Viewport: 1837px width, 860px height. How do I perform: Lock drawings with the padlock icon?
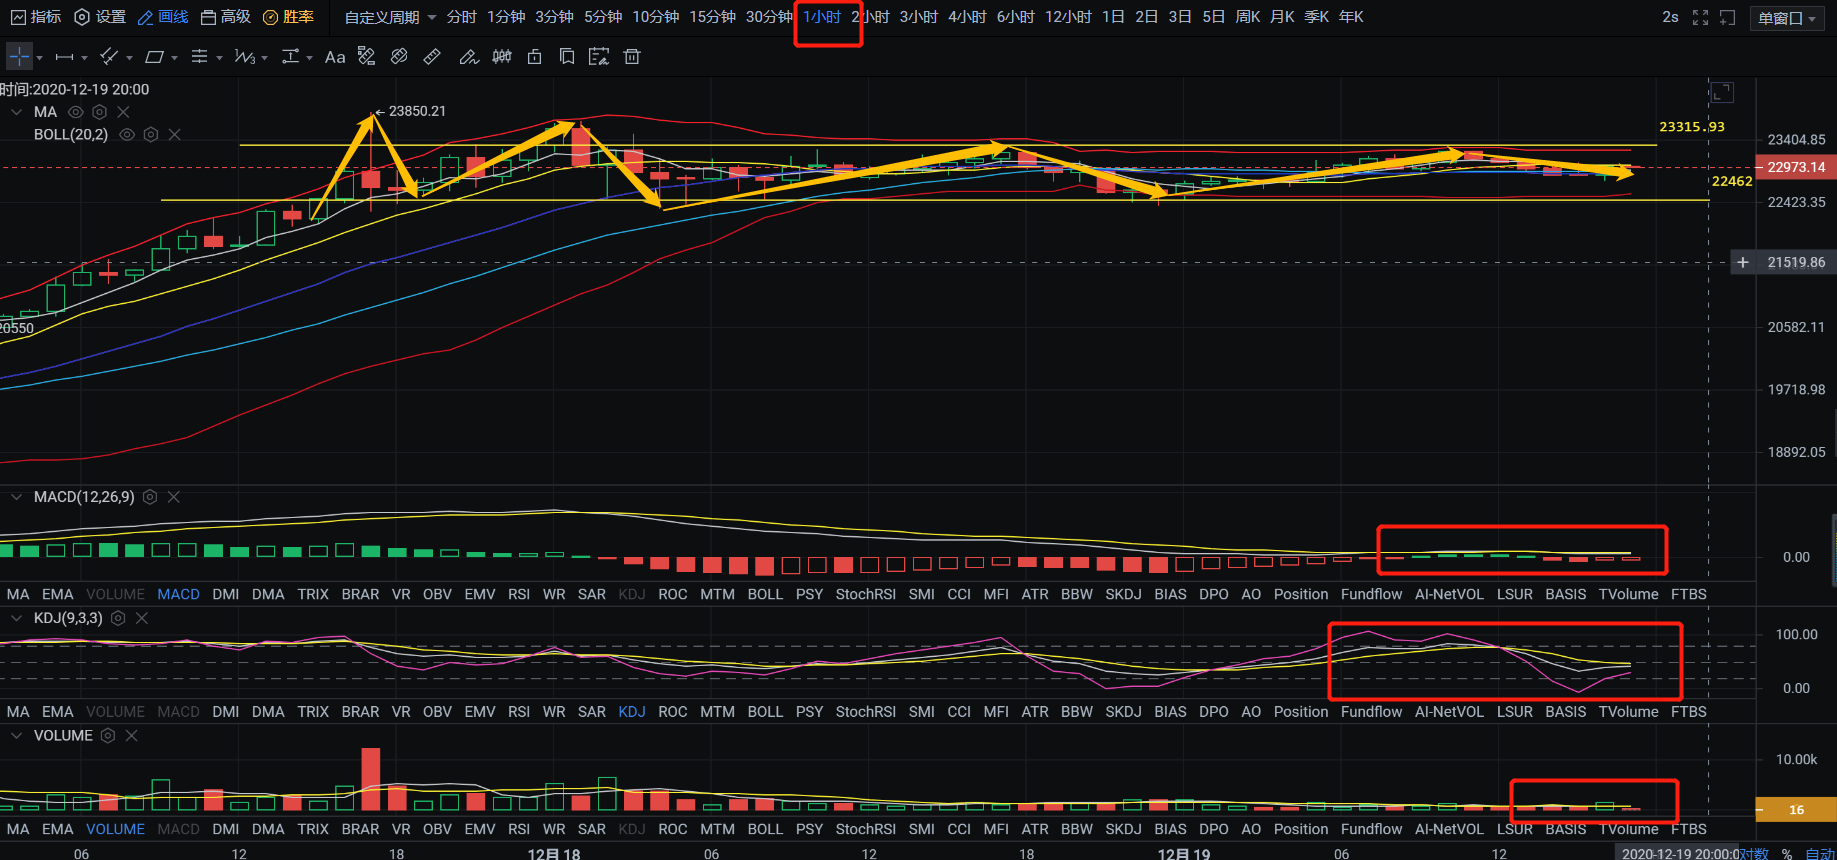pos(535,57)
